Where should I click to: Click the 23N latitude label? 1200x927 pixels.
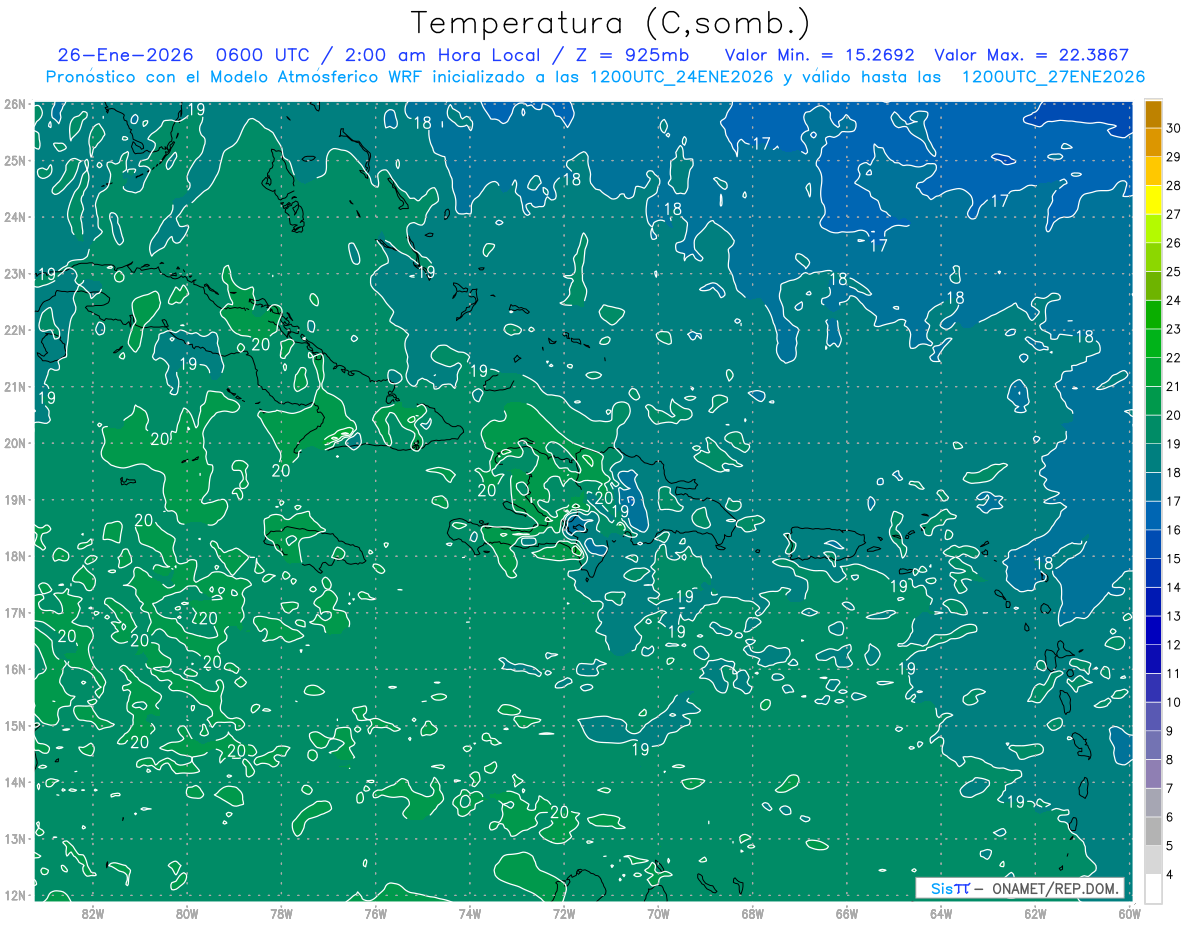(14, 273)
